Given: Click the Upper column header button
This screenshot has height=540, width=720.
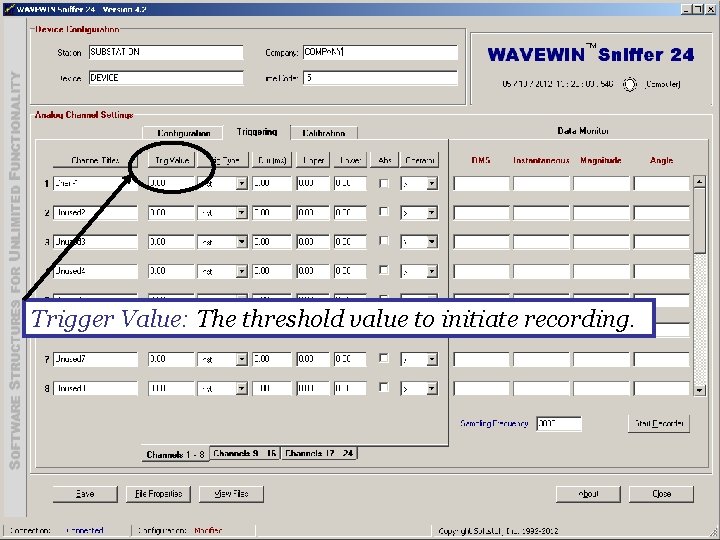Looking at the screenshot, I should (313, 160).
